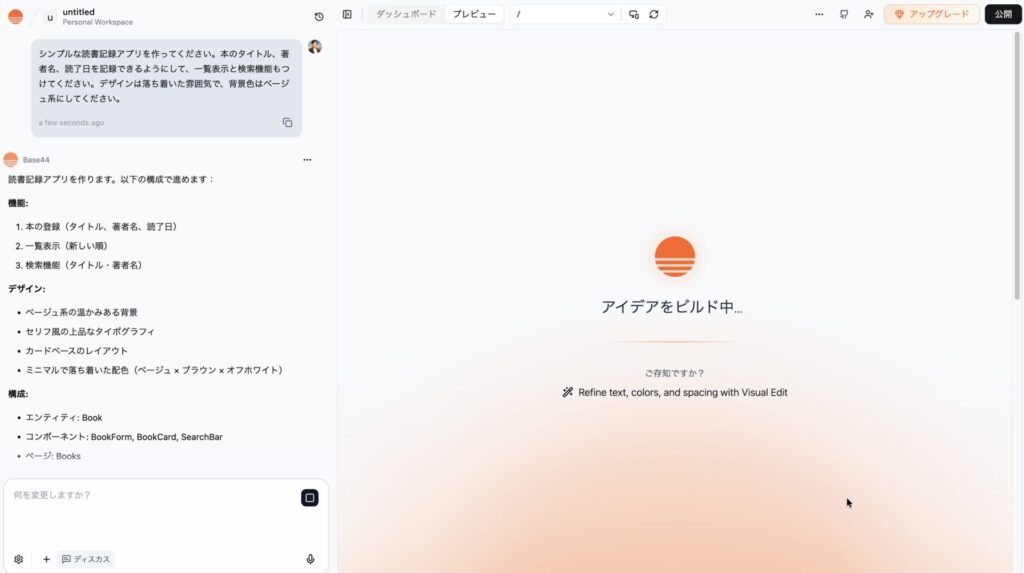Open version history clock icon
The height and width of the screenshot is (573, 1024).
click(319, 16)
